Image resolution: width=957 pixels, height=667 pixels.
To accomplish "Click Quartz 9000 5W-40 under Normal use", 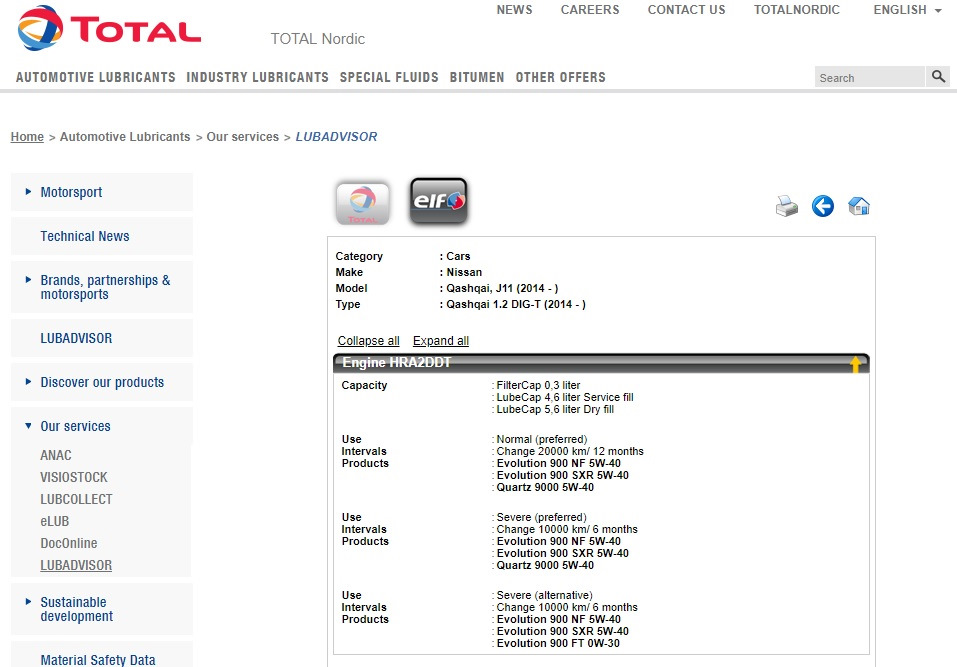I will click(545, 487).
